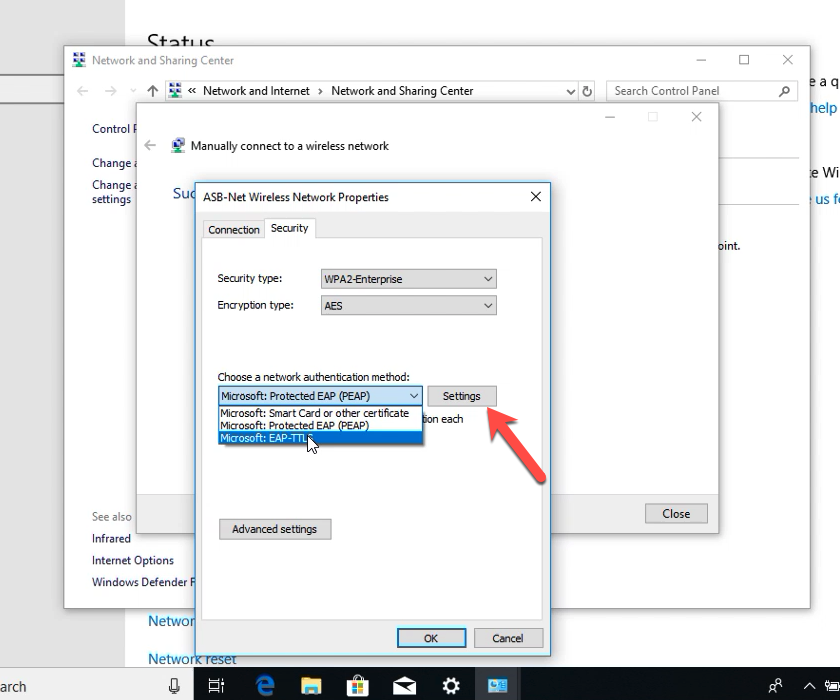
Task: Click the up-arrow navigation icon
Action: pyautogui.click(x=152, y=91)
